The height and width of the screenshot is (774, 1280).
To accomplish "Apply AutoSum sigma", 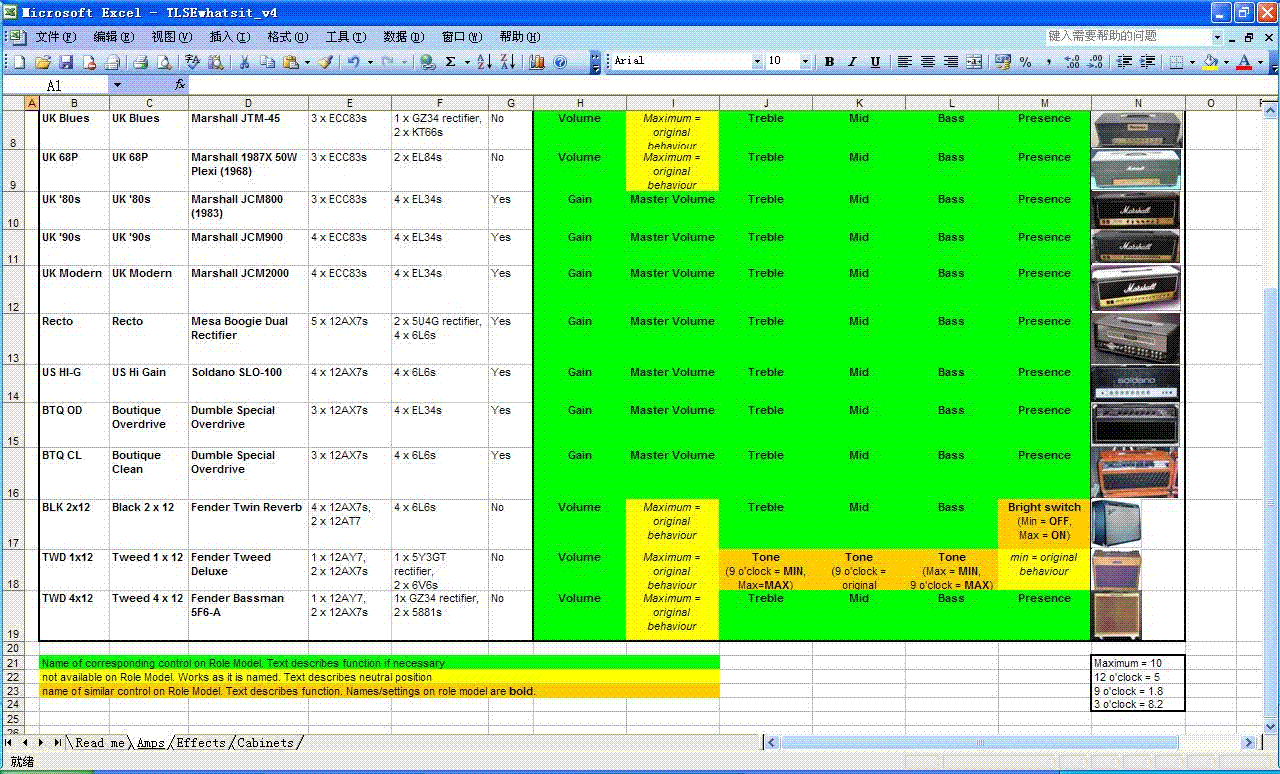I will coord(451,62).
